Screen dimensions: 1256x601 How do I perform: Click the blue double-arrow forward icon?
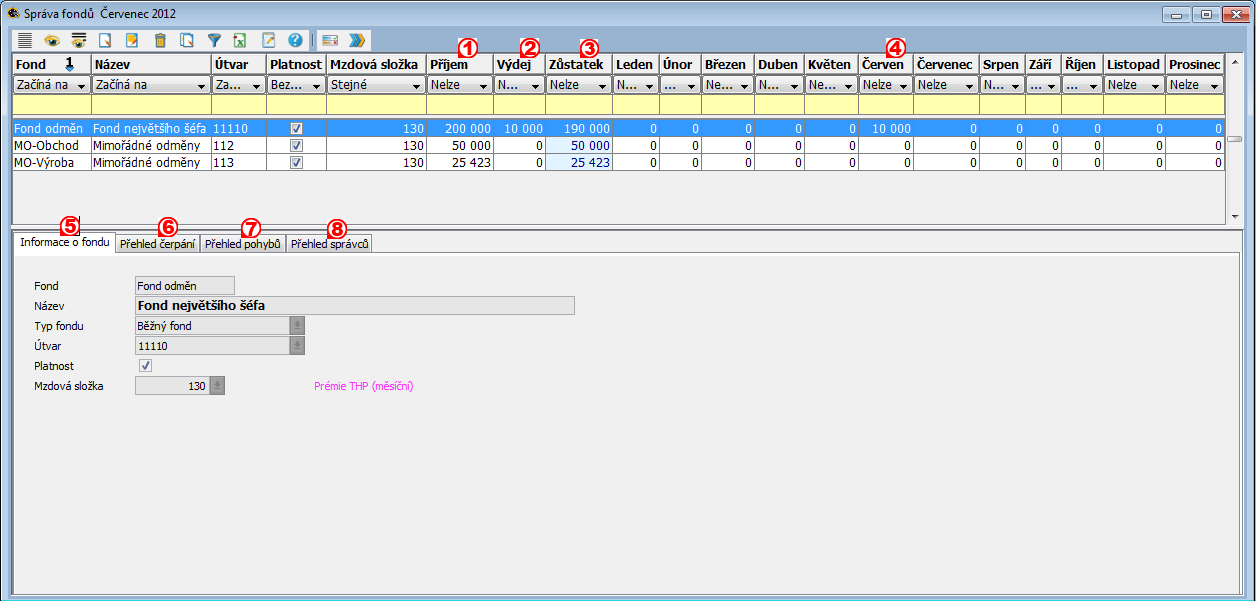pos(357,41)
